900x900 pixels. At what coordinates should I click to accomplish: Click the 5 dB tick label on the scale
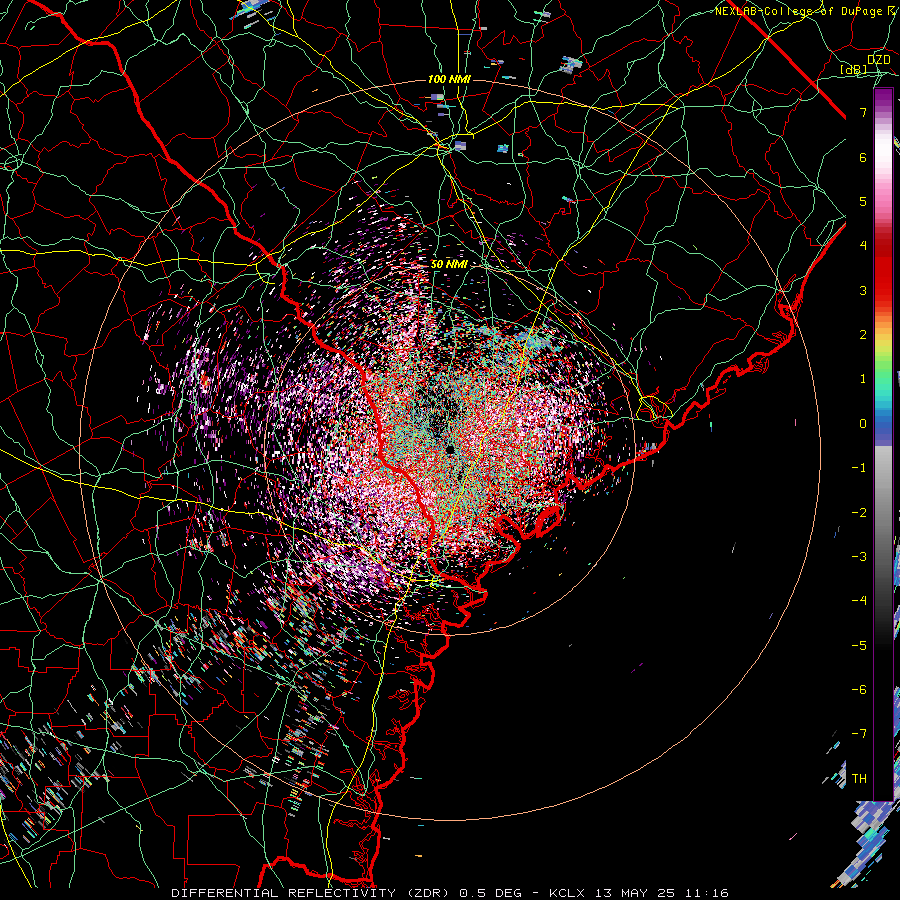[x=863, y=201]
